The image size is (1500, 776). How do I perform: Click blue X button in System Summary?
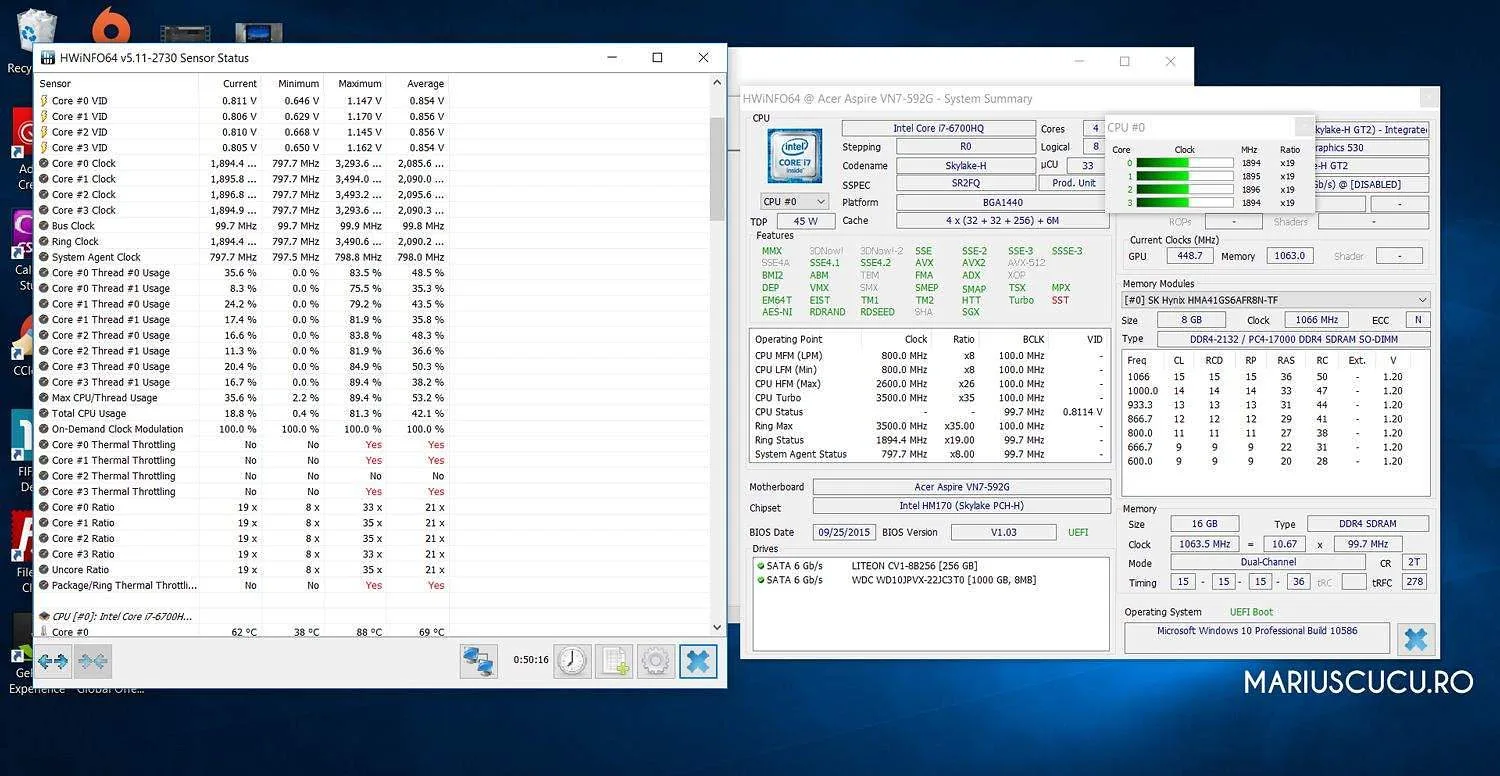tap(1416, 638)
